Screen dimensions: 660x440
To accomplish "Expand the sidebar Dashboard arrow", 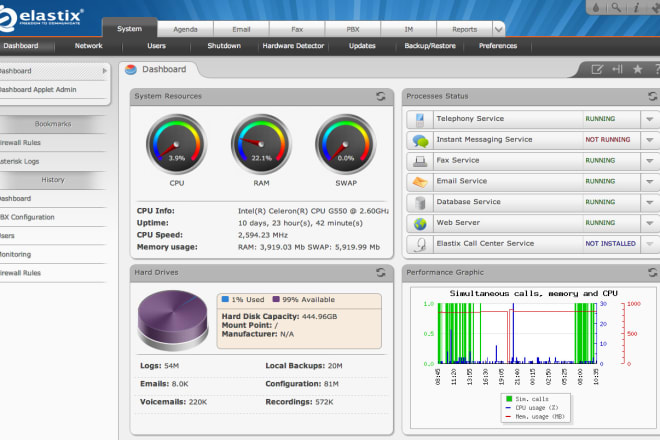I will 104,71.
